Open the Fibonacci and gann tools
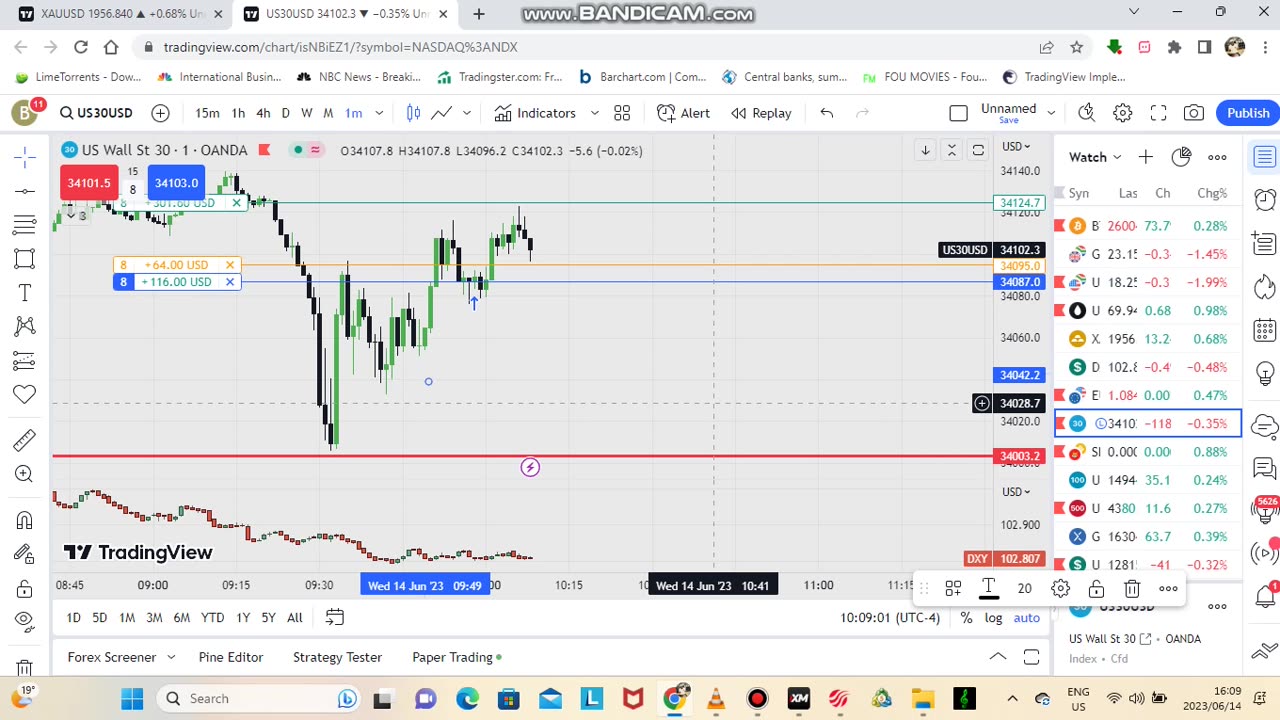 click(x=25, y=225)
